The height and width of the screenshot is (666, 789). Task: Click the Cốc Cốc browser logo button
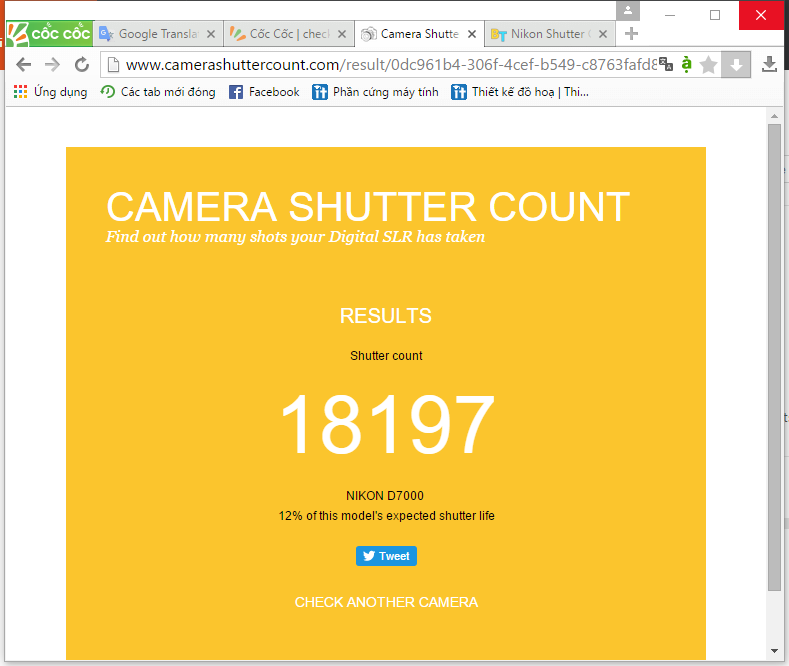[x=48, y=34]
